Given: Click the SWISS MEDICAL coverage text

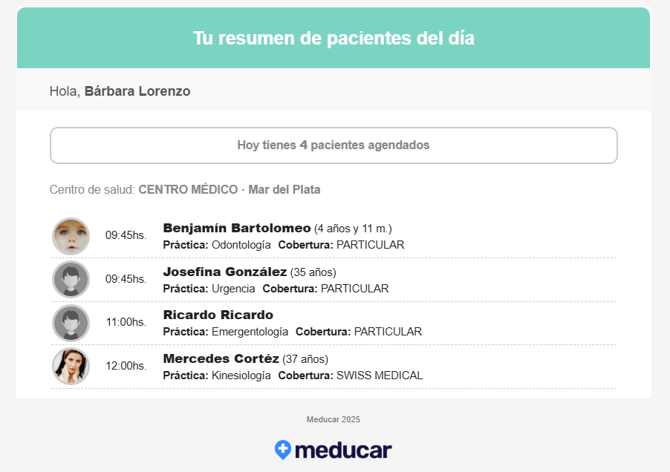Looking at the screenshot, I should [379, 376].
